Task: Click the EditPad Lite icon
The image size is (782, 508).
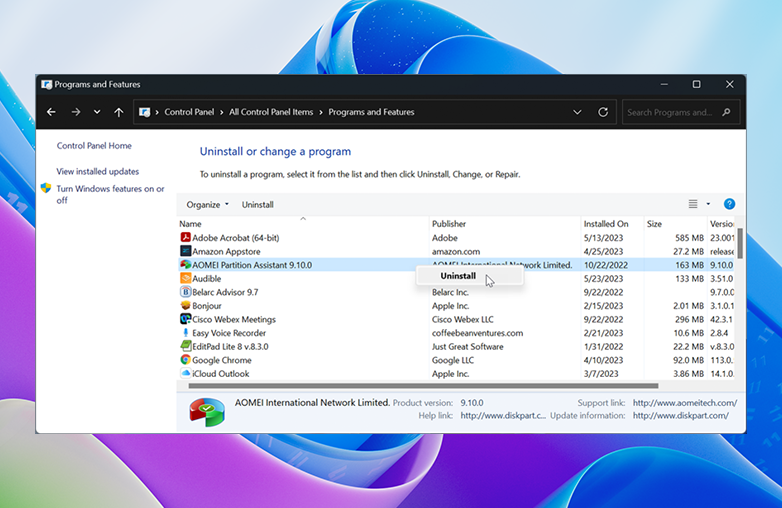Action: point(186,346)
